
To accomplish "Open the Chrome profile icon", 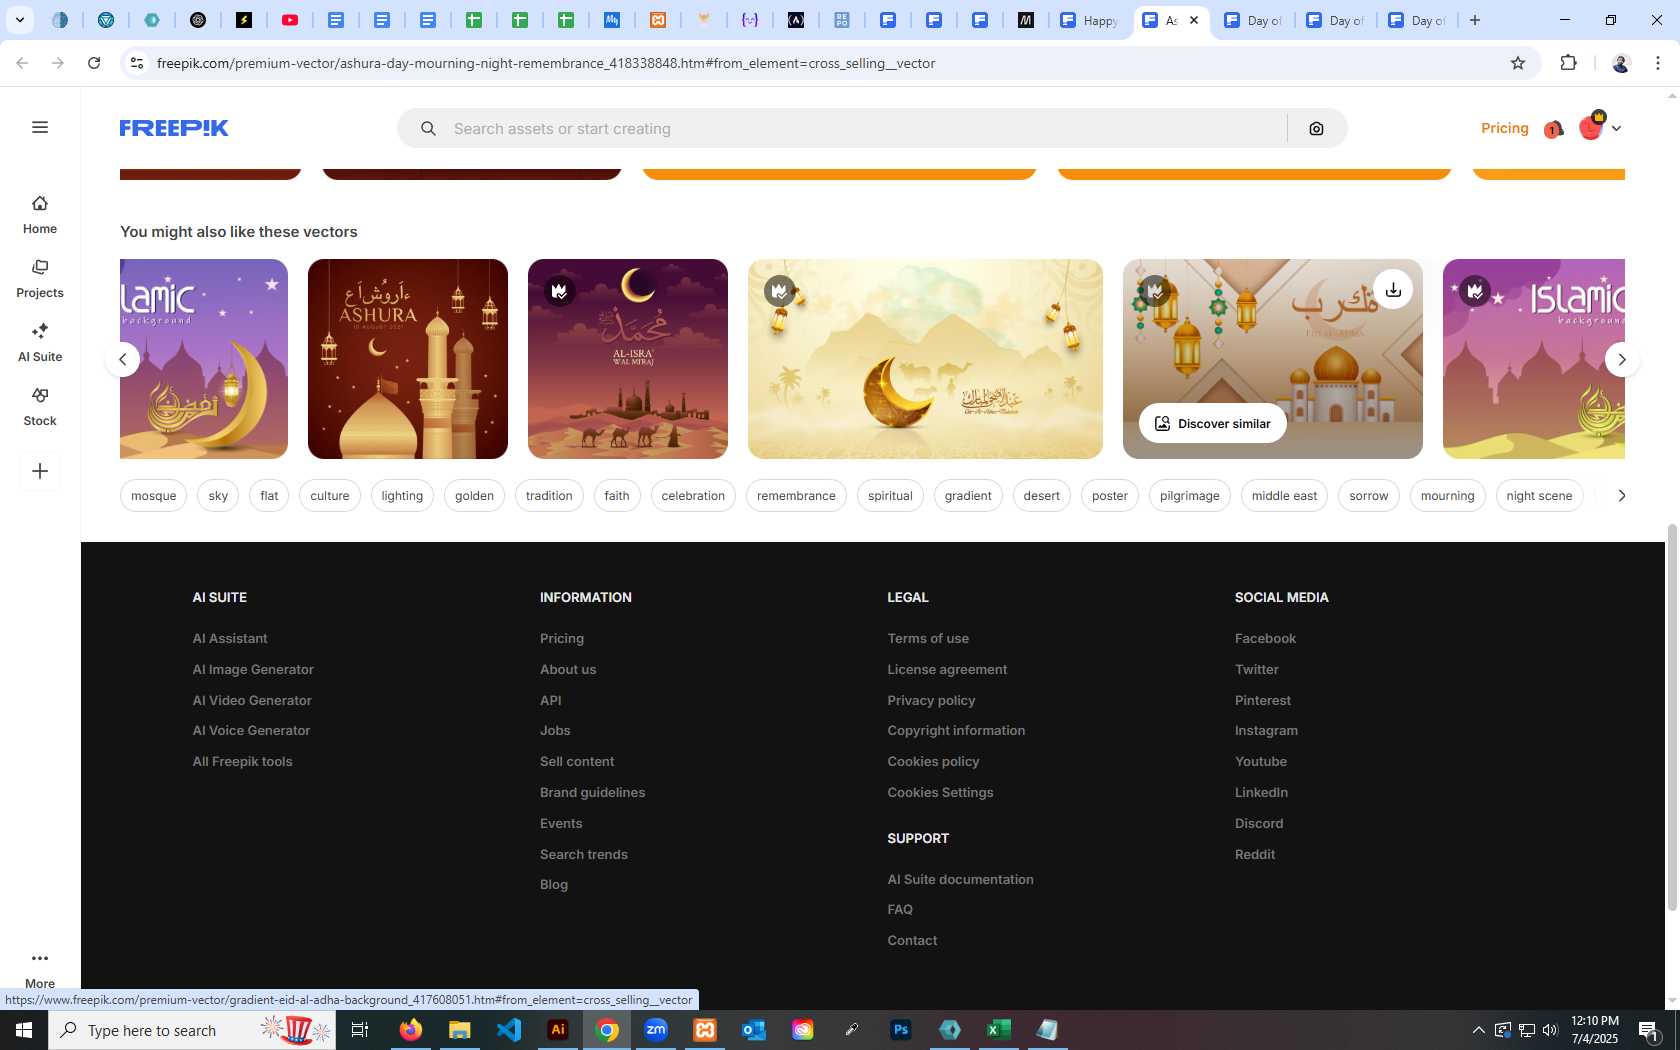I will coord(1620,63).
